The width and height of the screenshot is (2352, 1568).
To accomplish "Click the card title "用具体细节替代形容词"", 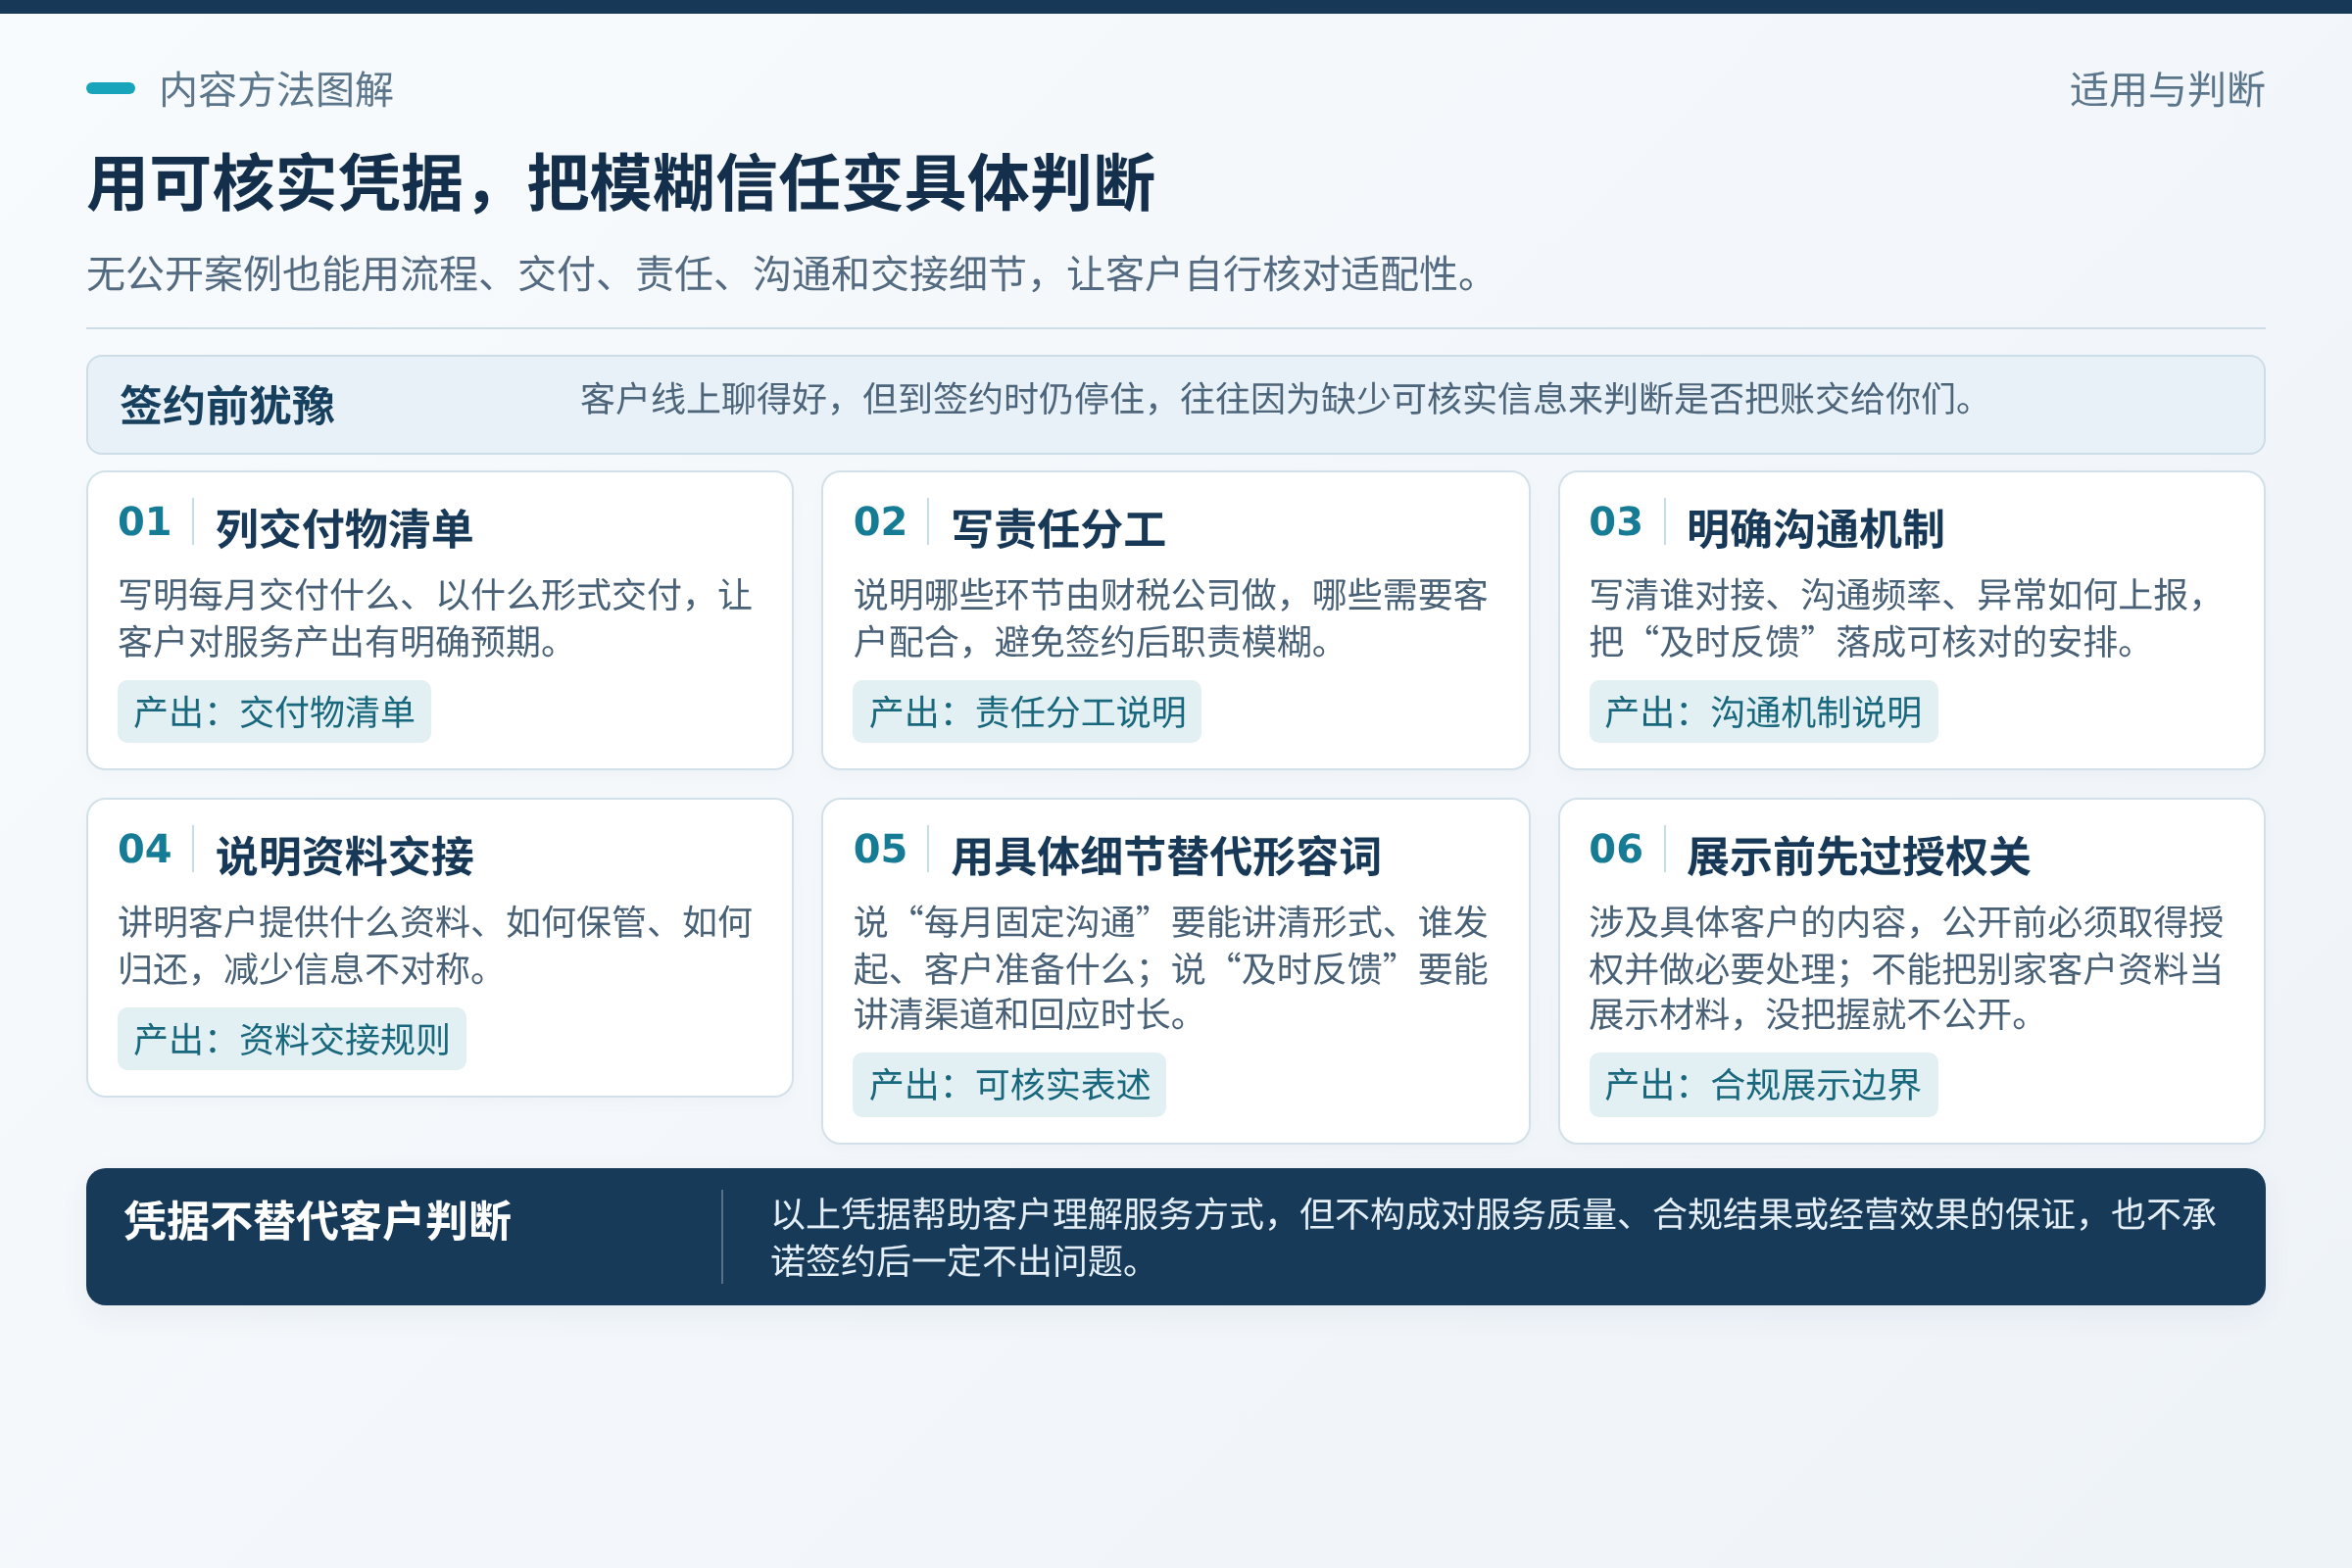I will [1166, 856].
